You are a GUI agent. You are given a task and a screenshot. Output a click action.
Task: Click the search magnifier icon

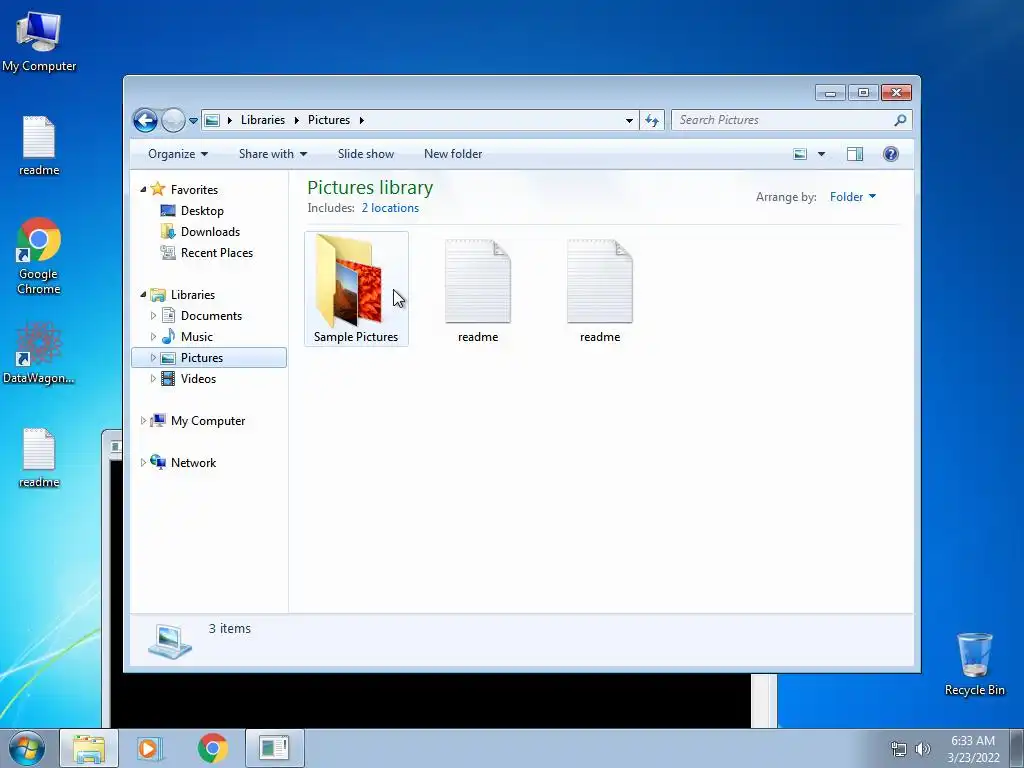[900, 120]
